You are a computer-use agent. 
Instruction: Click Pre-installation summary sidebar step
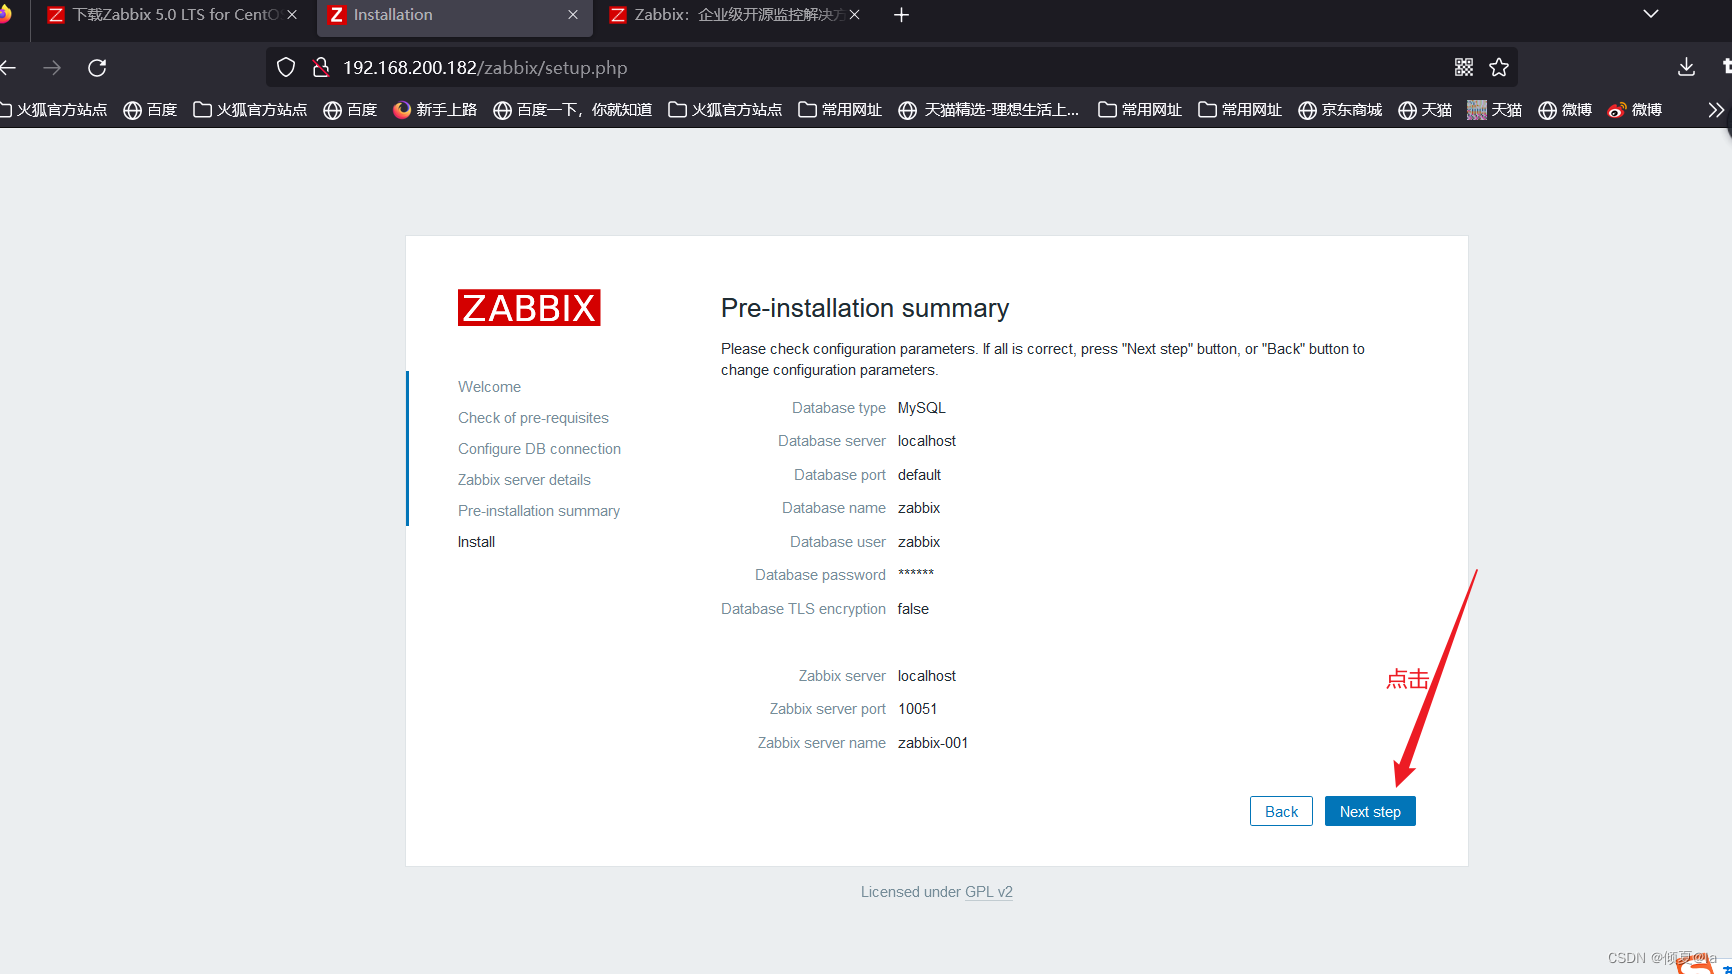click(539, 511)
